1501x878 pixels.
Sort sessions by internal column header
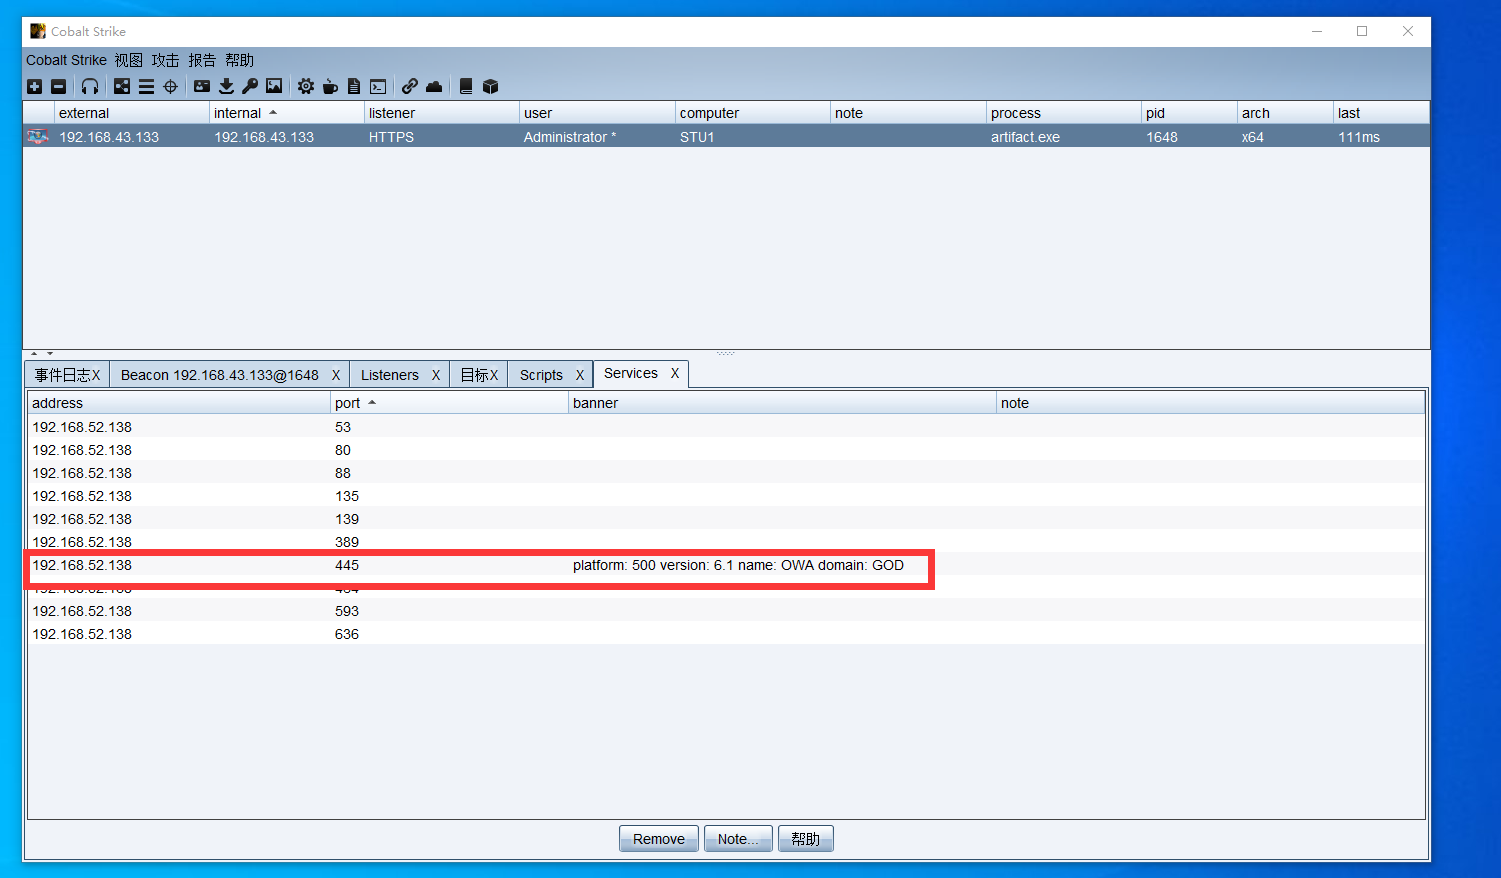pos(287,113)
